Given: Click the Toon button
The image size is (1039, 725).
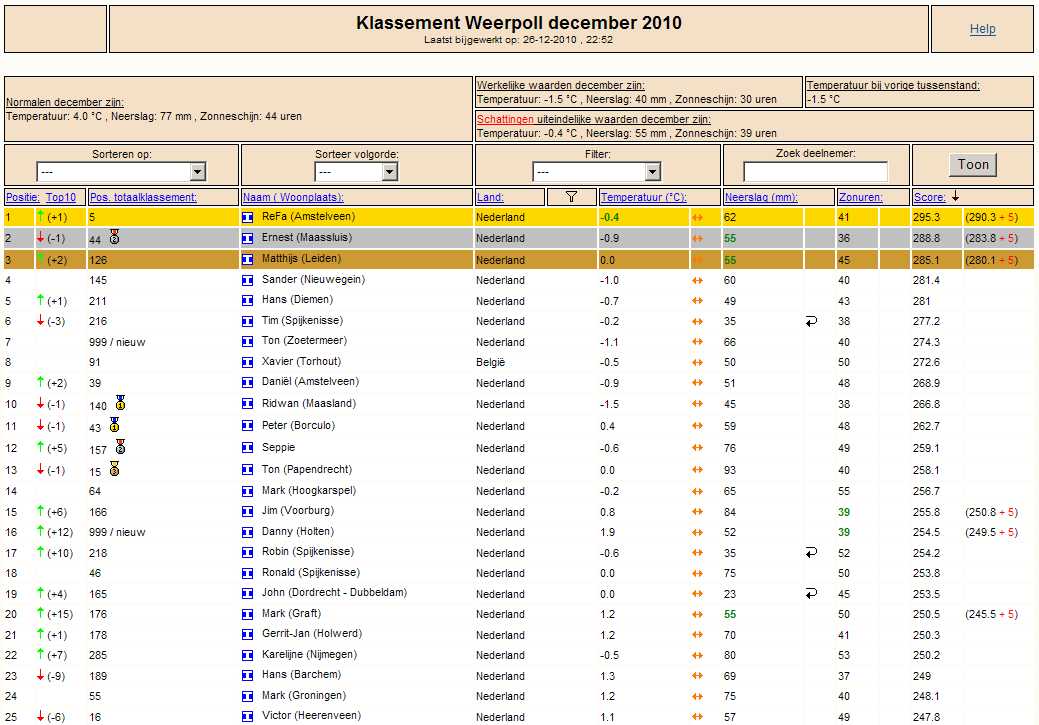Looking at the screenshot, I should coord(973,164).
